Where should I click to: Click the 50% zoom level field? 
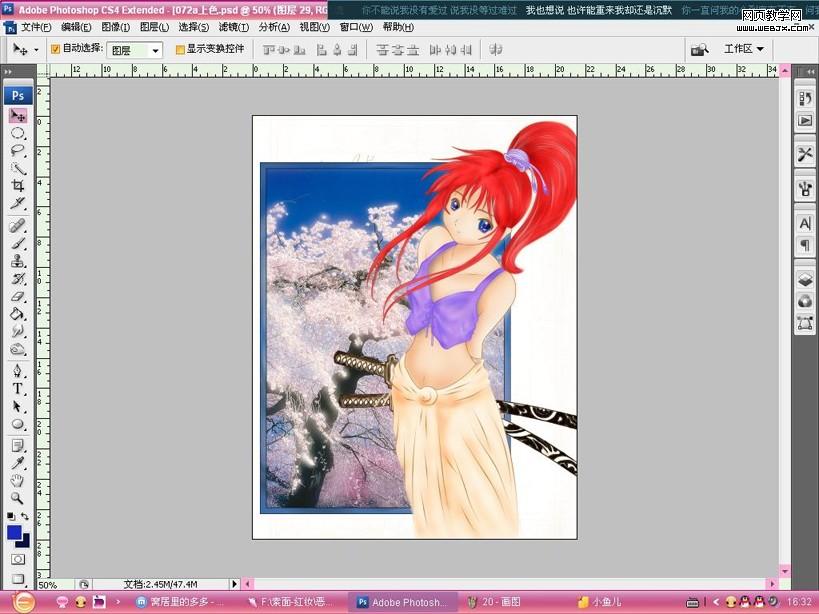tap(47, 584)
